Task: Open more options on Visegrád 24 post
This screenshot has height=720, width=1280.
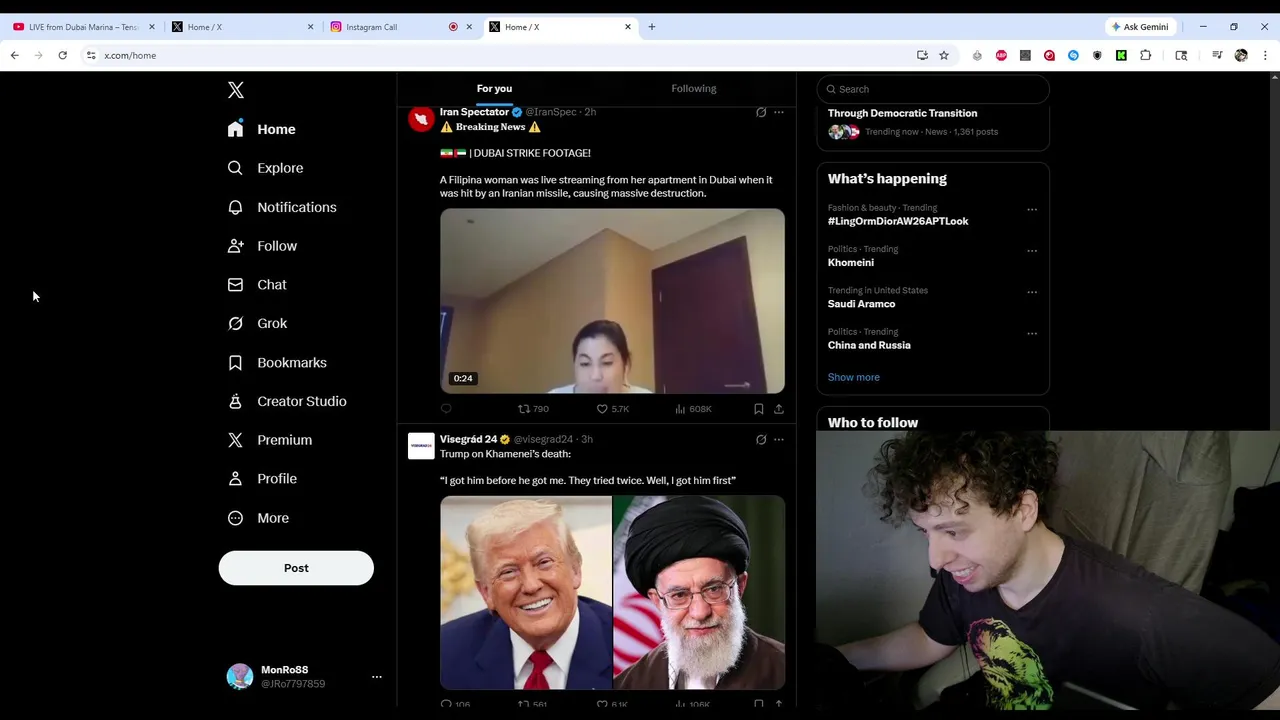Action: click(x=779, y=439)
